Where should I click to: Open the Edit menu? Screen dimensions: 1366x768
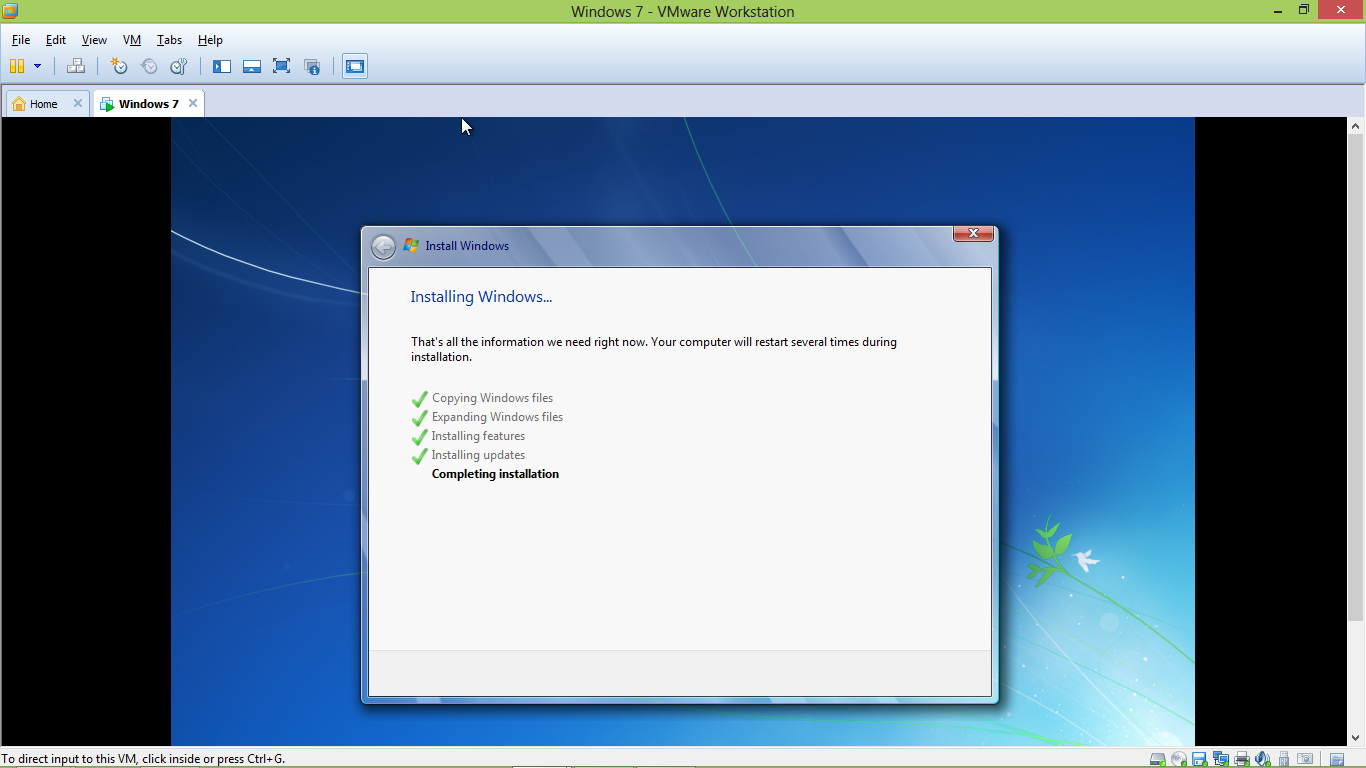(x=56, y=40)
